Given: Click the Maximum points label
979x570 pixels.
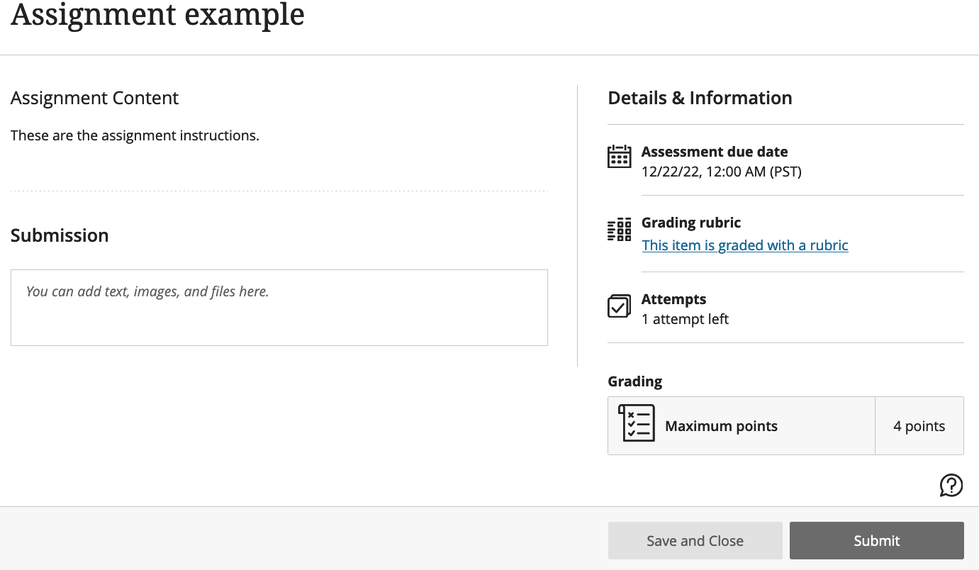Looking at the screenshot, I should [x=721, y=426].
